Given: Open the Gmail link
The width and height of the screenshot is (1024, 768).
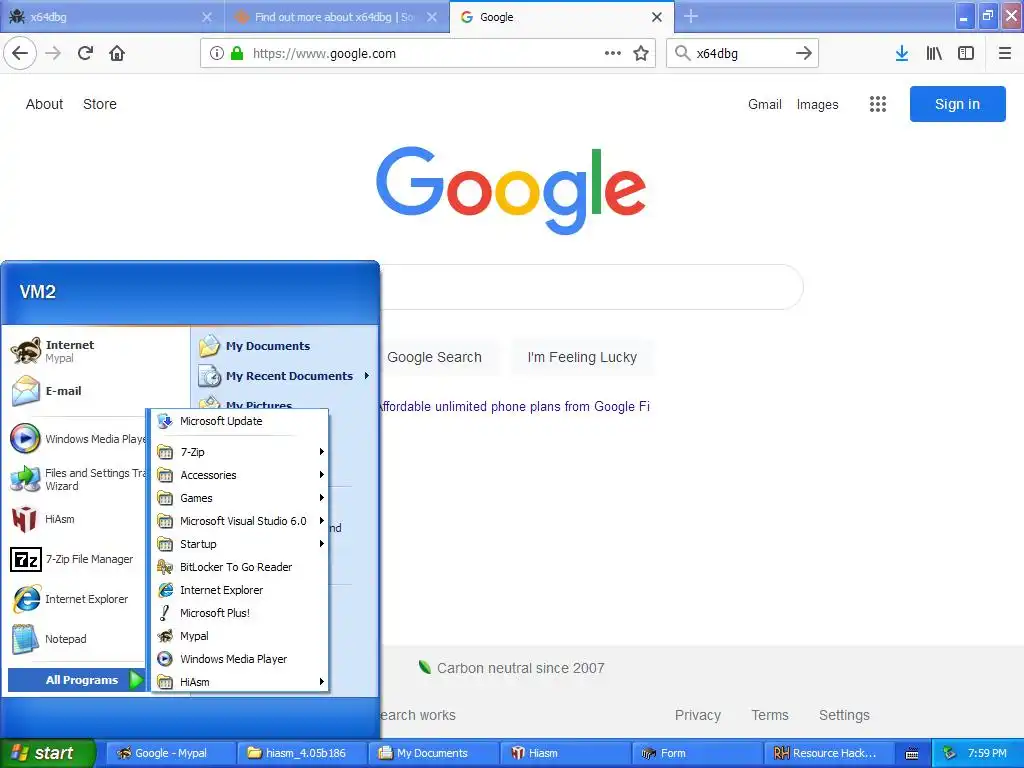Looking at the screenshot, I should pyautogui.click(x=765, y=104).
